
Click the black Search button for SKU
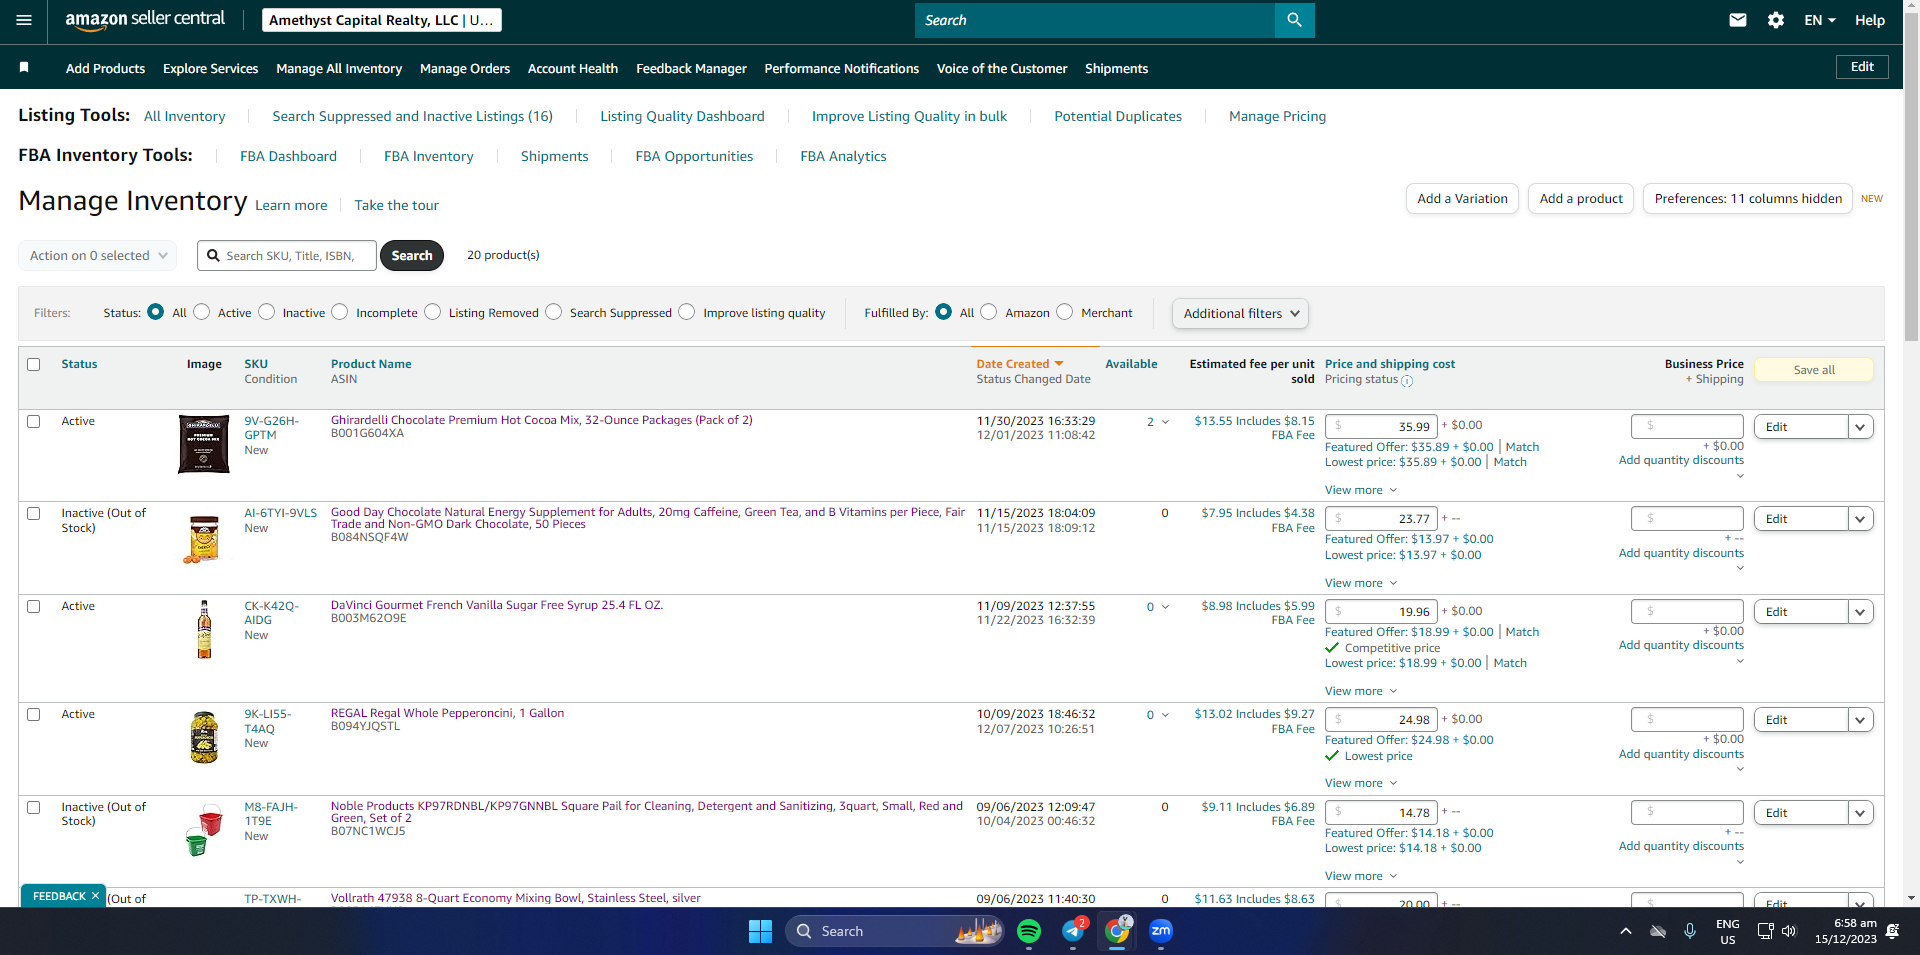412,255
